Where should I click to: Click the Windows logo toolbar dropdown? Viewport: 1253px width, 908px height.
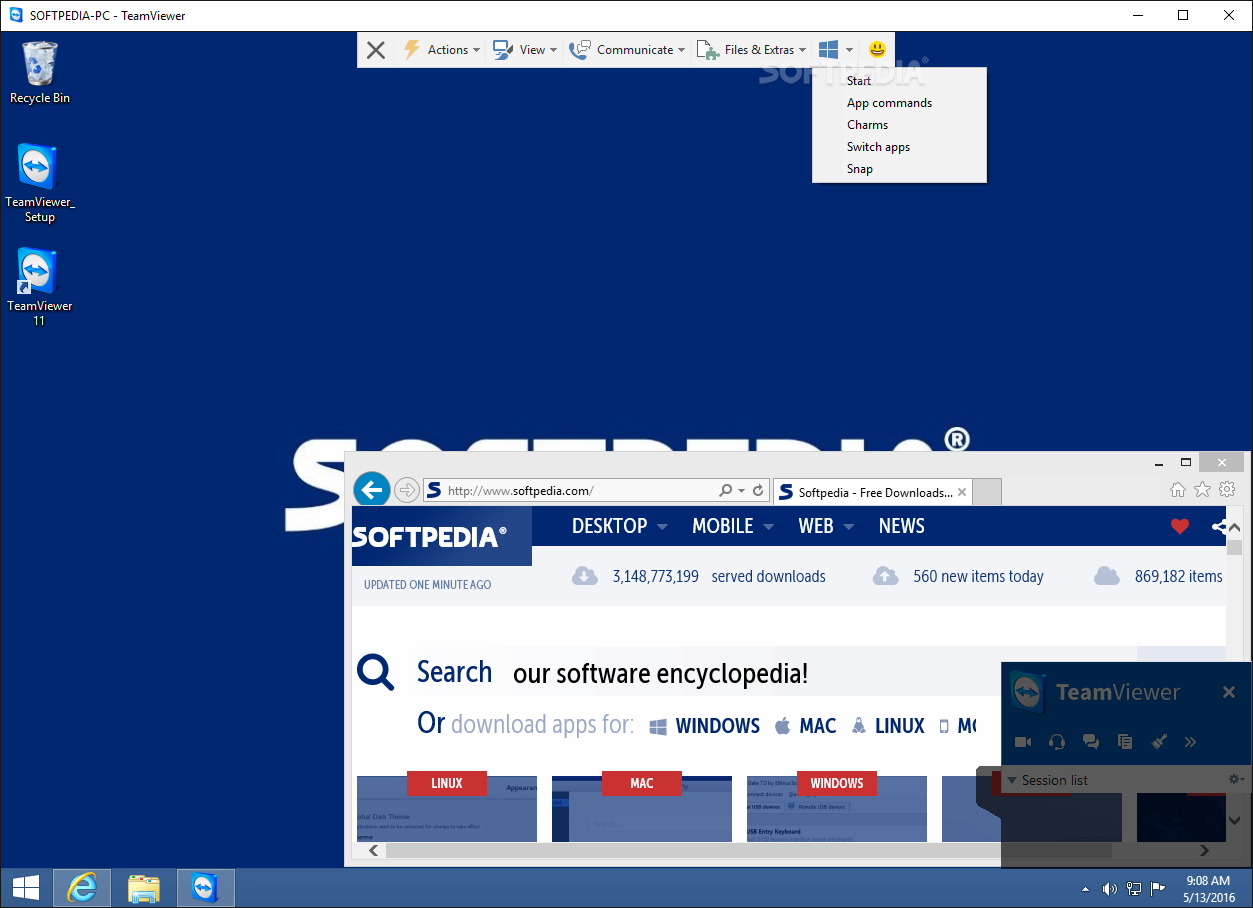[x=835, y=50]
